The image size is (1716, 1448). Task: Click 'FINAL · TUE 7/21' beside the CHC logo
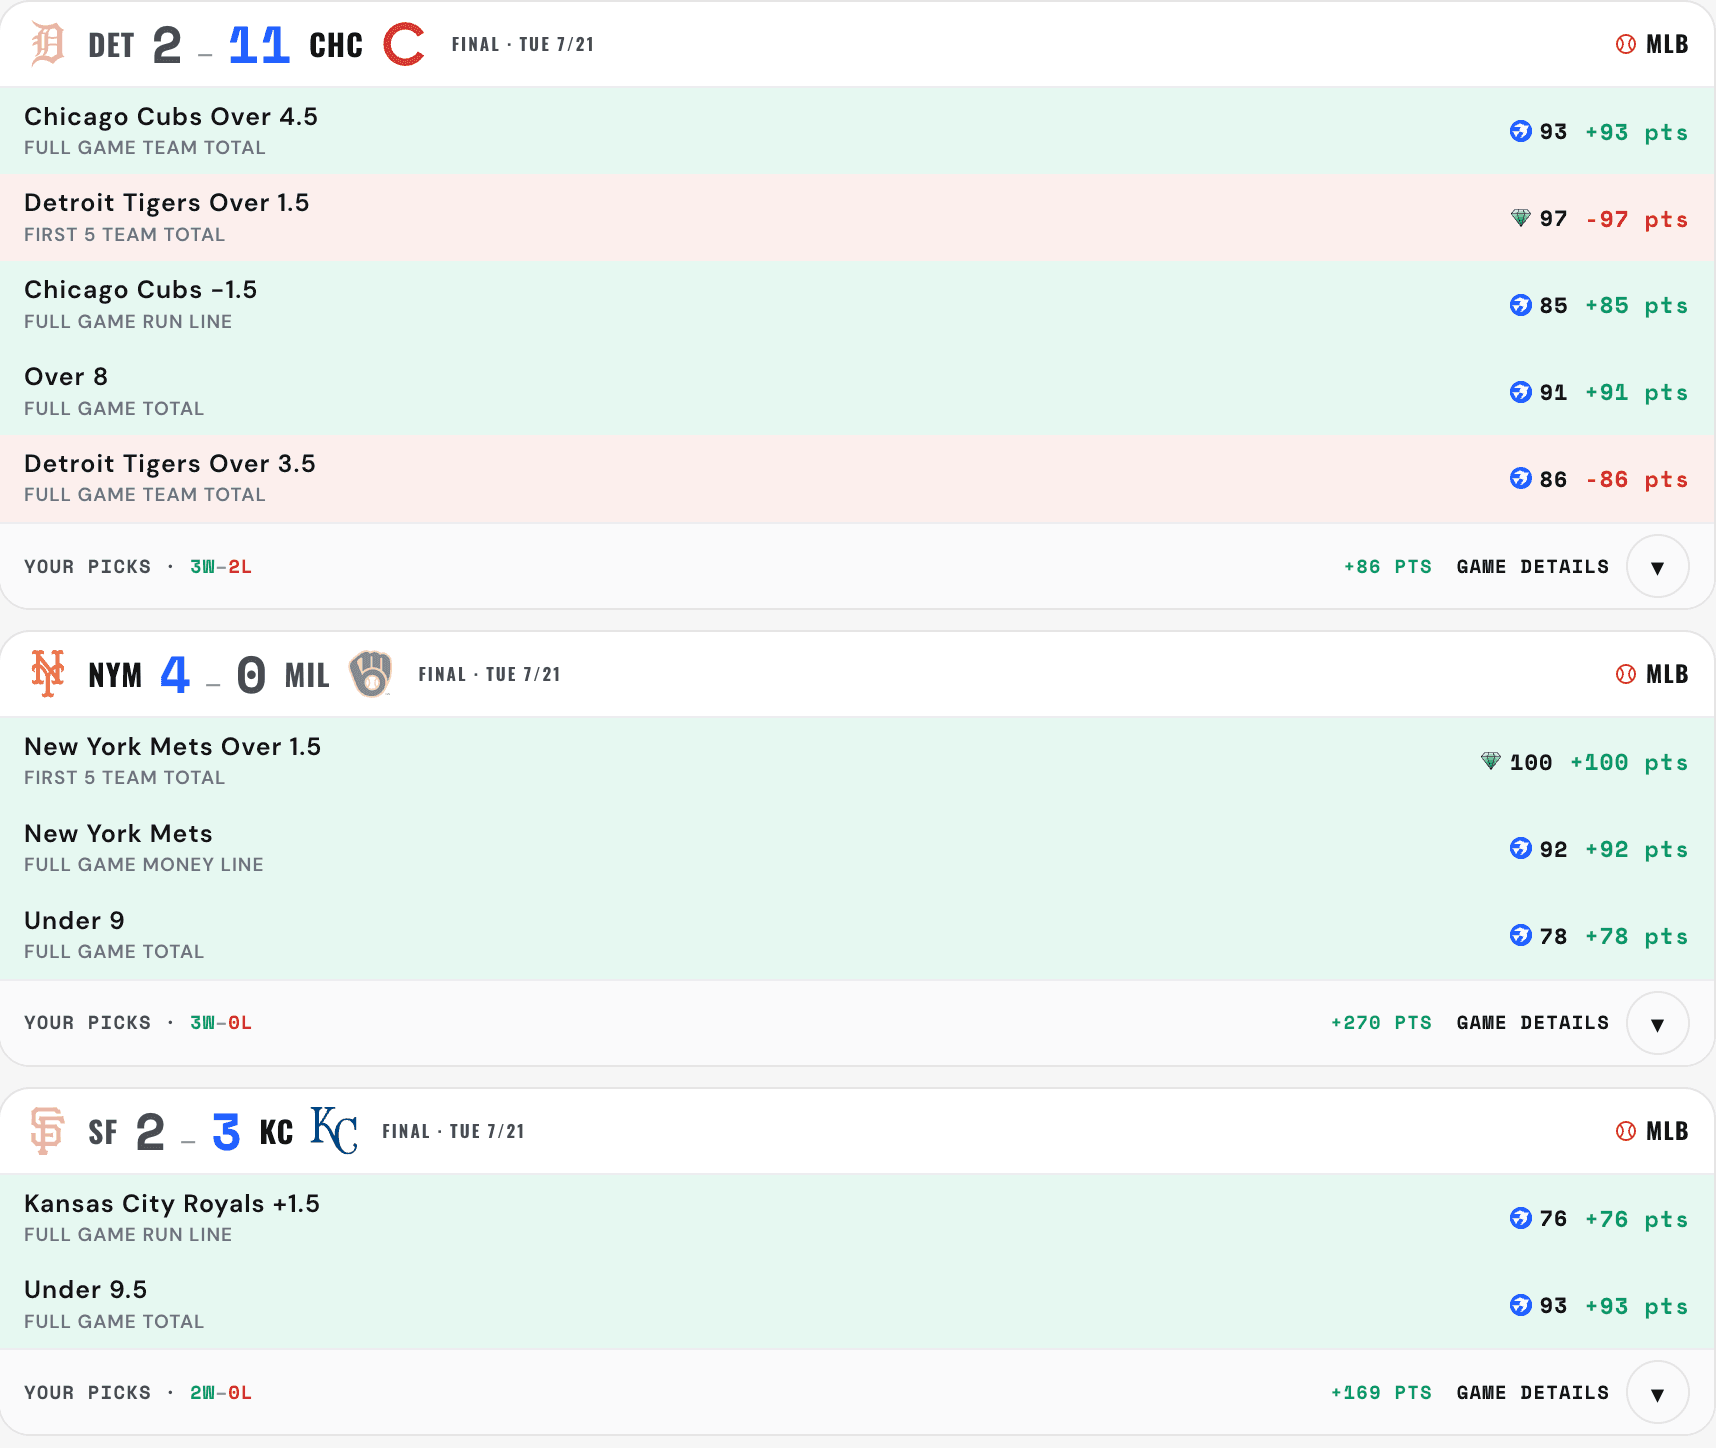(x=523, y=44)
